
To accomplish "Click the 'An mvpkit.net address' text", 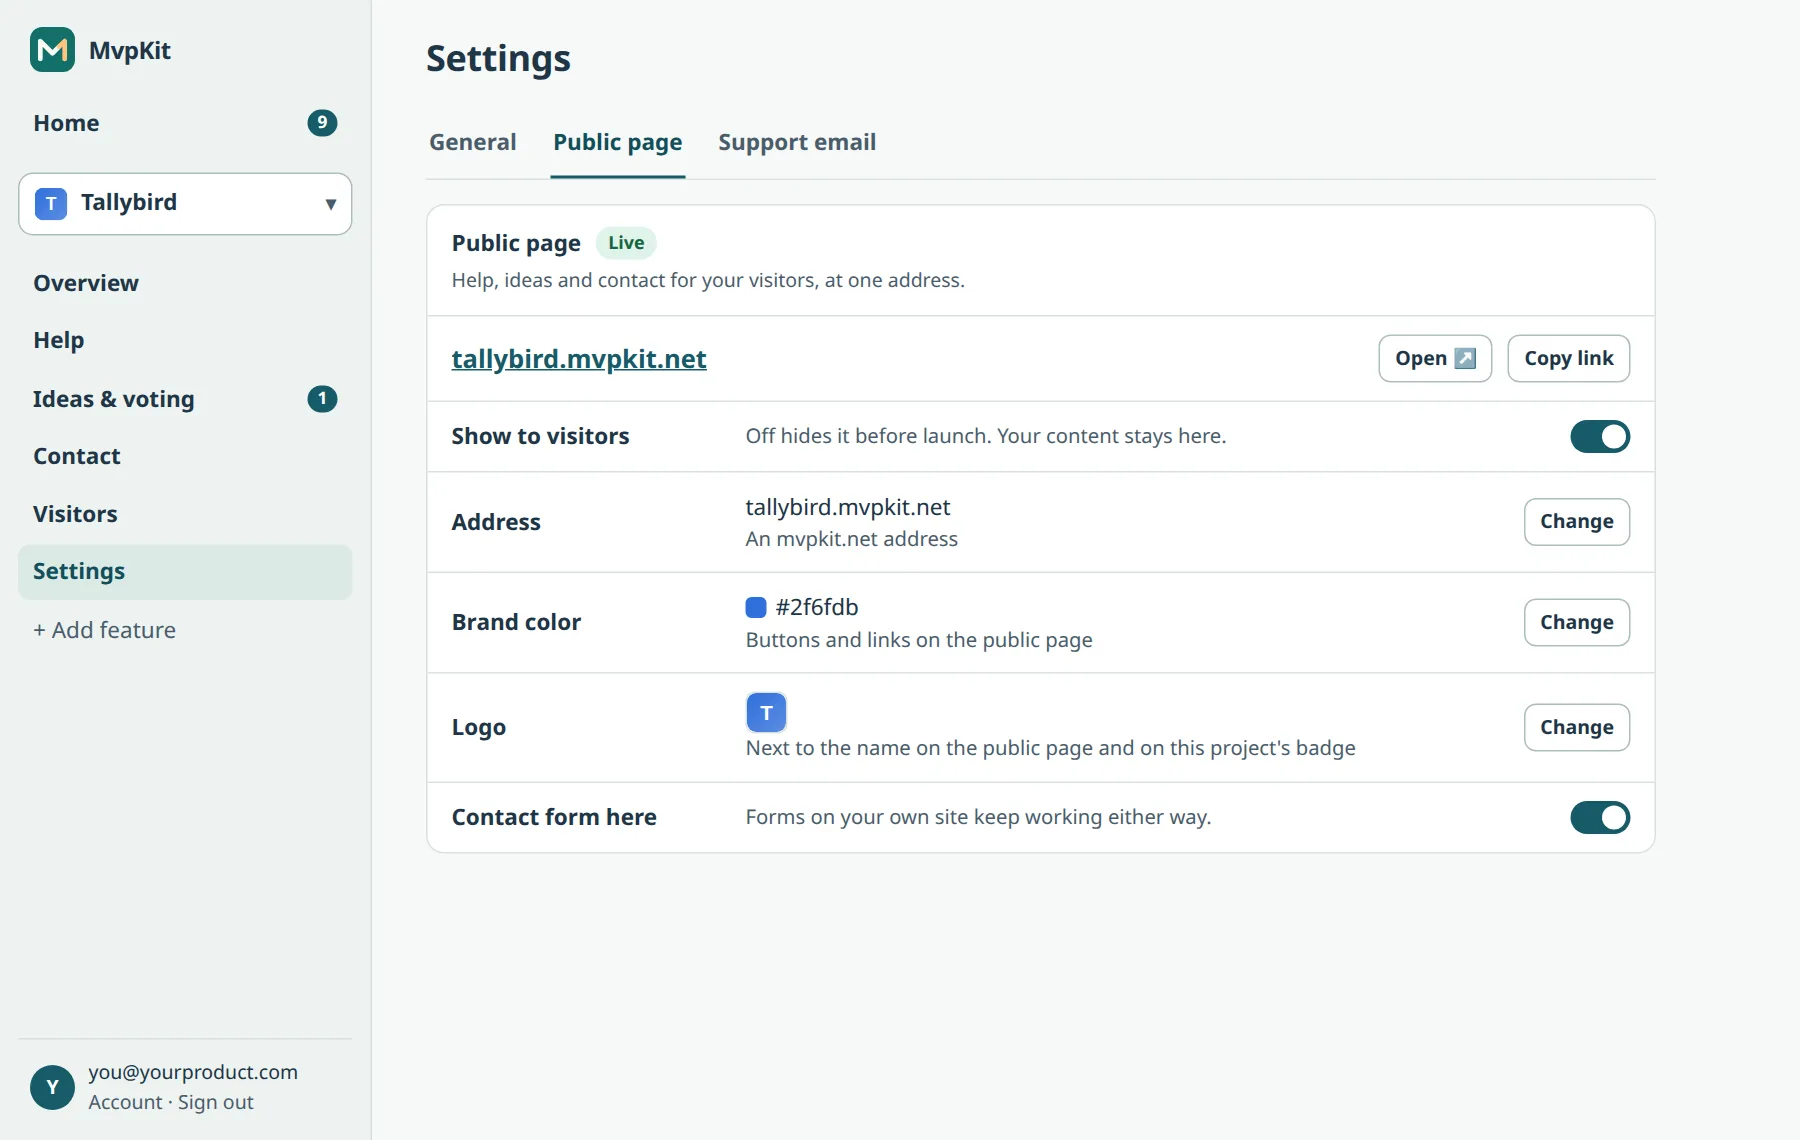I will pyautogui.click(x=852, y=539).
